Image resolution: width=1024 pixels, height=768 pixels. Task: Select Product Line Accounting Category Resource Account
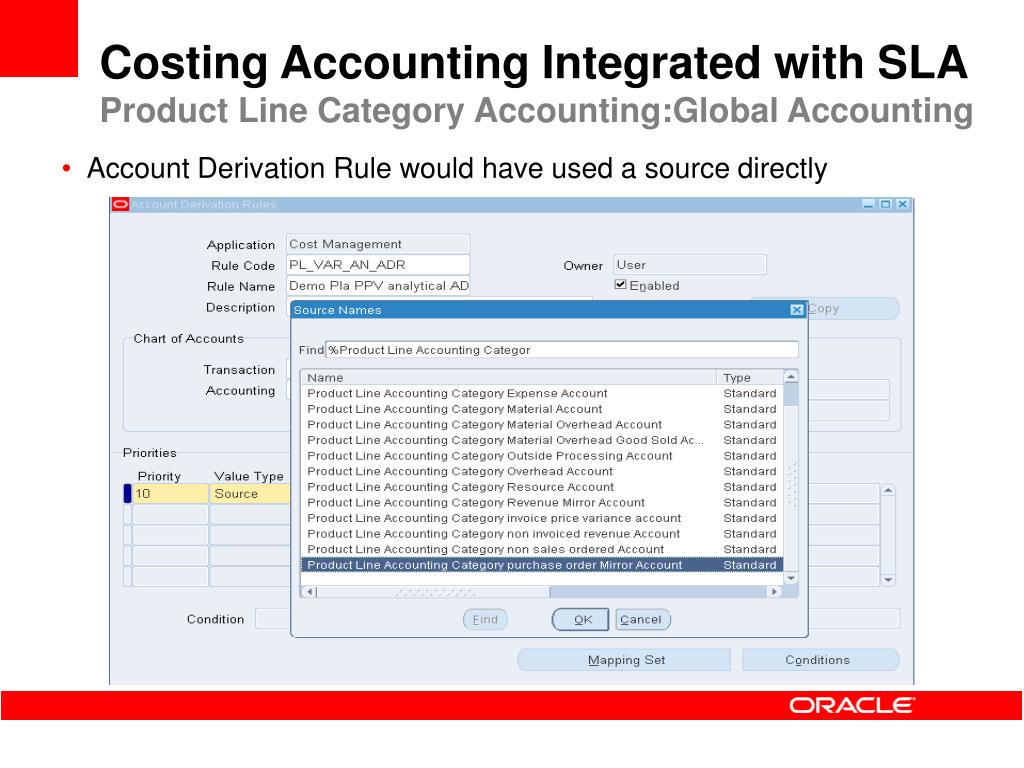coord(541,487)
